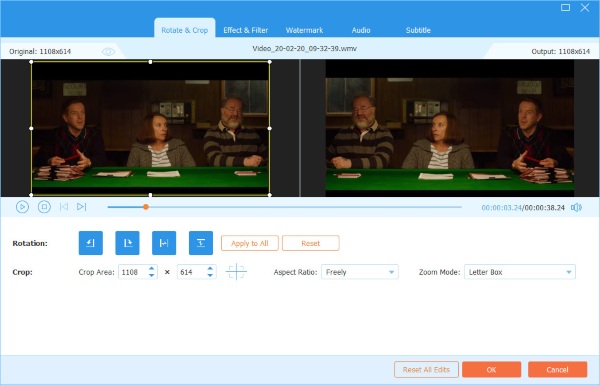Open the Watermark tab
This screenshot has height=385, width=600.
pyautogui.click(x=304, y=30)
